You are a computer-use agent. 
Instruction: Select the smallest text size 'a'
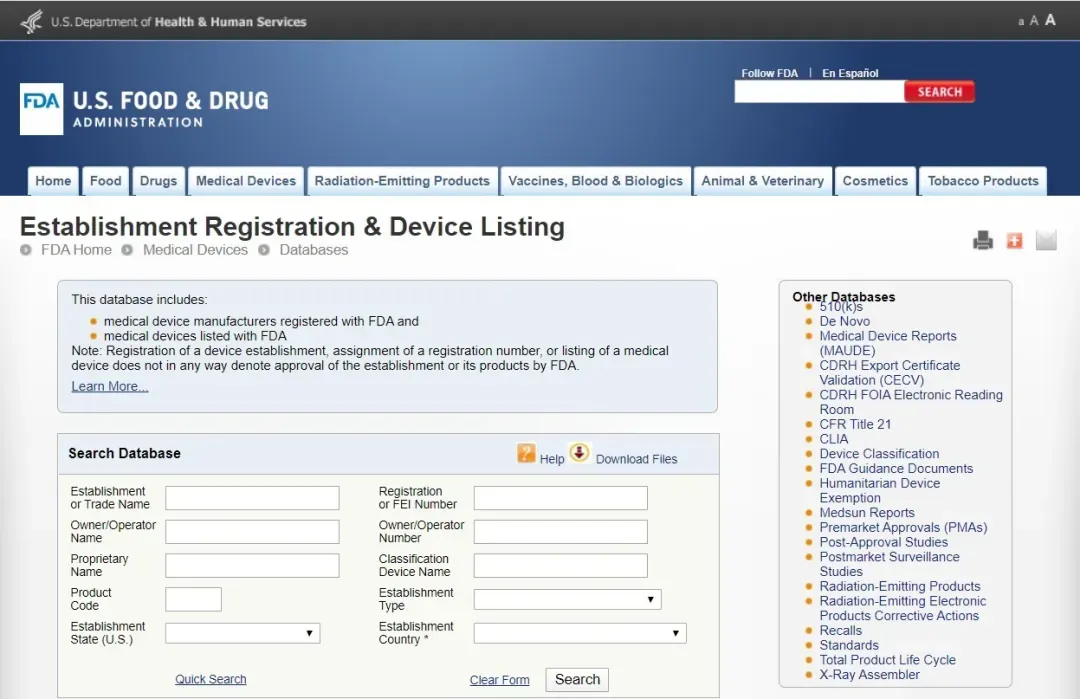[x=1021, y=22]
